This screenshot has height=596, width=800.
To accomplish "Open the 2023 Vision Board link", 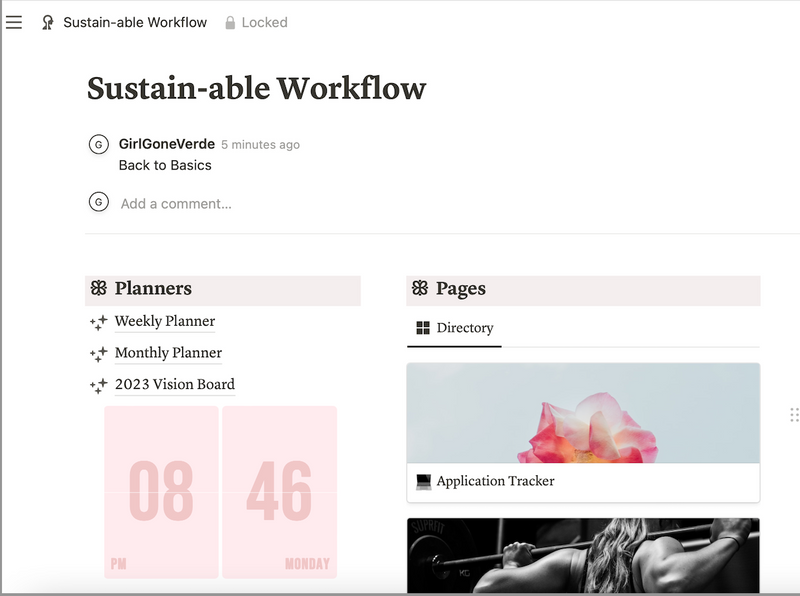I will (x=175, y=385).
